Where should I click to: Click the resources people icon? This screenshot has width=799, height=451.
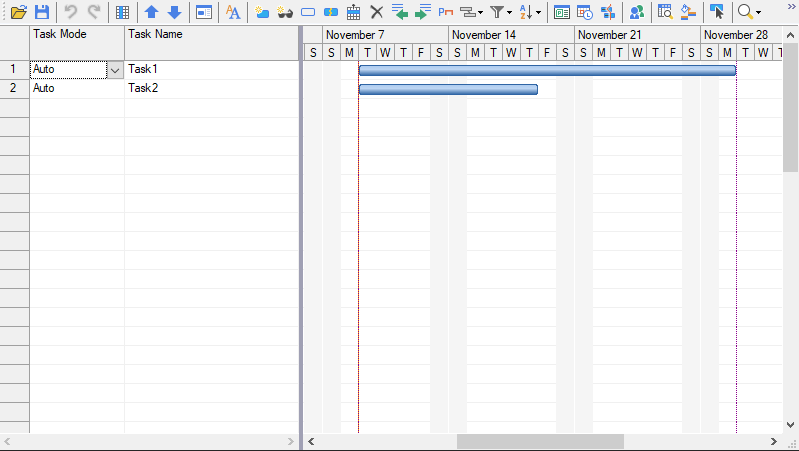[x=636, y=12]
